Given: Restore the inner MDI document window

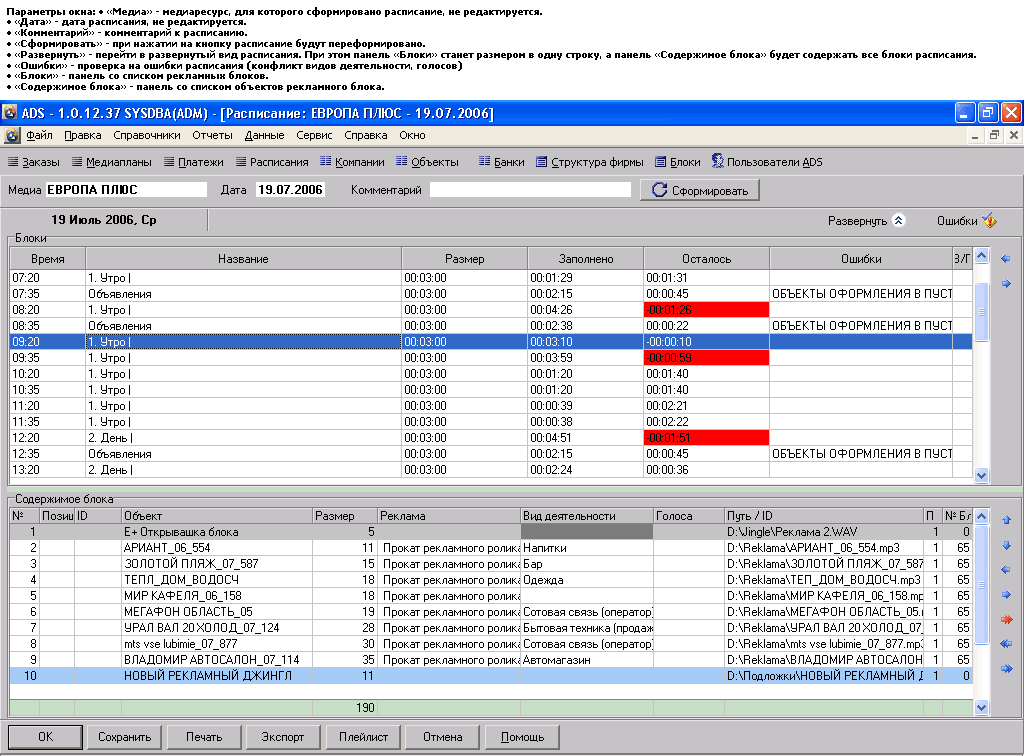Looking at the screenshot, I should 994,135.
